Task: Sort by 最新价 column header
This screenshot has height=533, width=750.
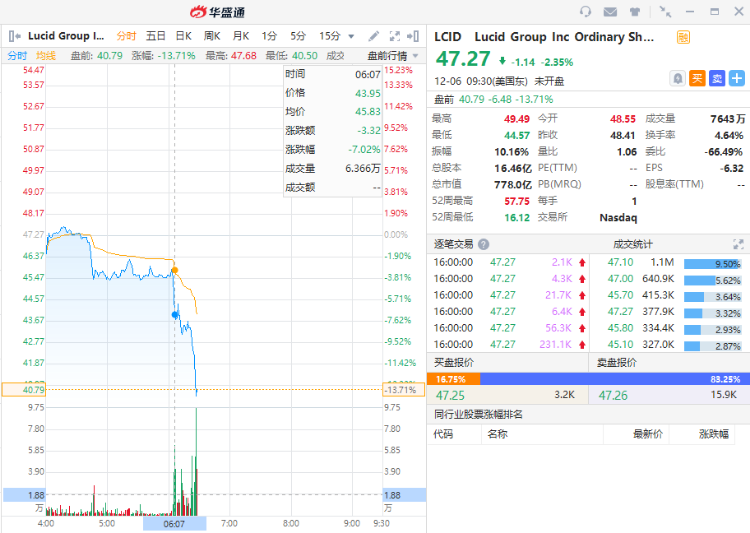Action: (x=648, y=434)
